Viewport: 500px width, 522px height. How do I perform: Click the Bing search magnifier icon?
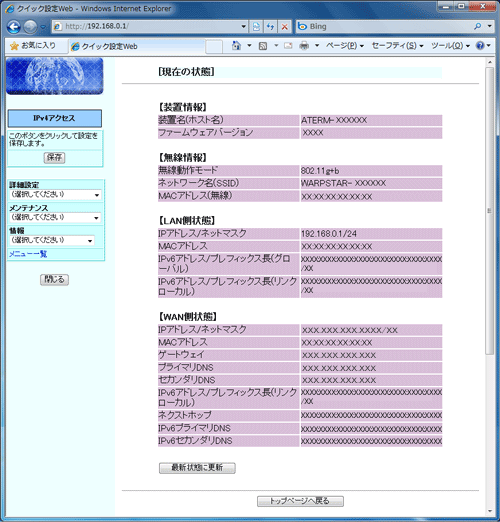click(477, 26)
